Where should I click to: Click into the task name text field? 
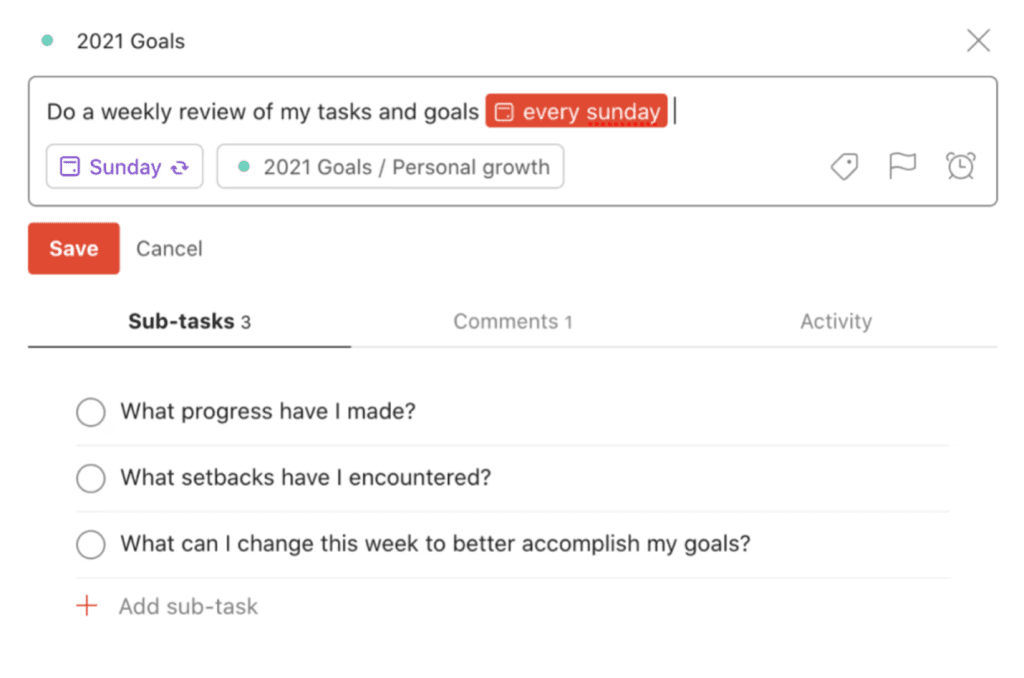coord(262,112)
